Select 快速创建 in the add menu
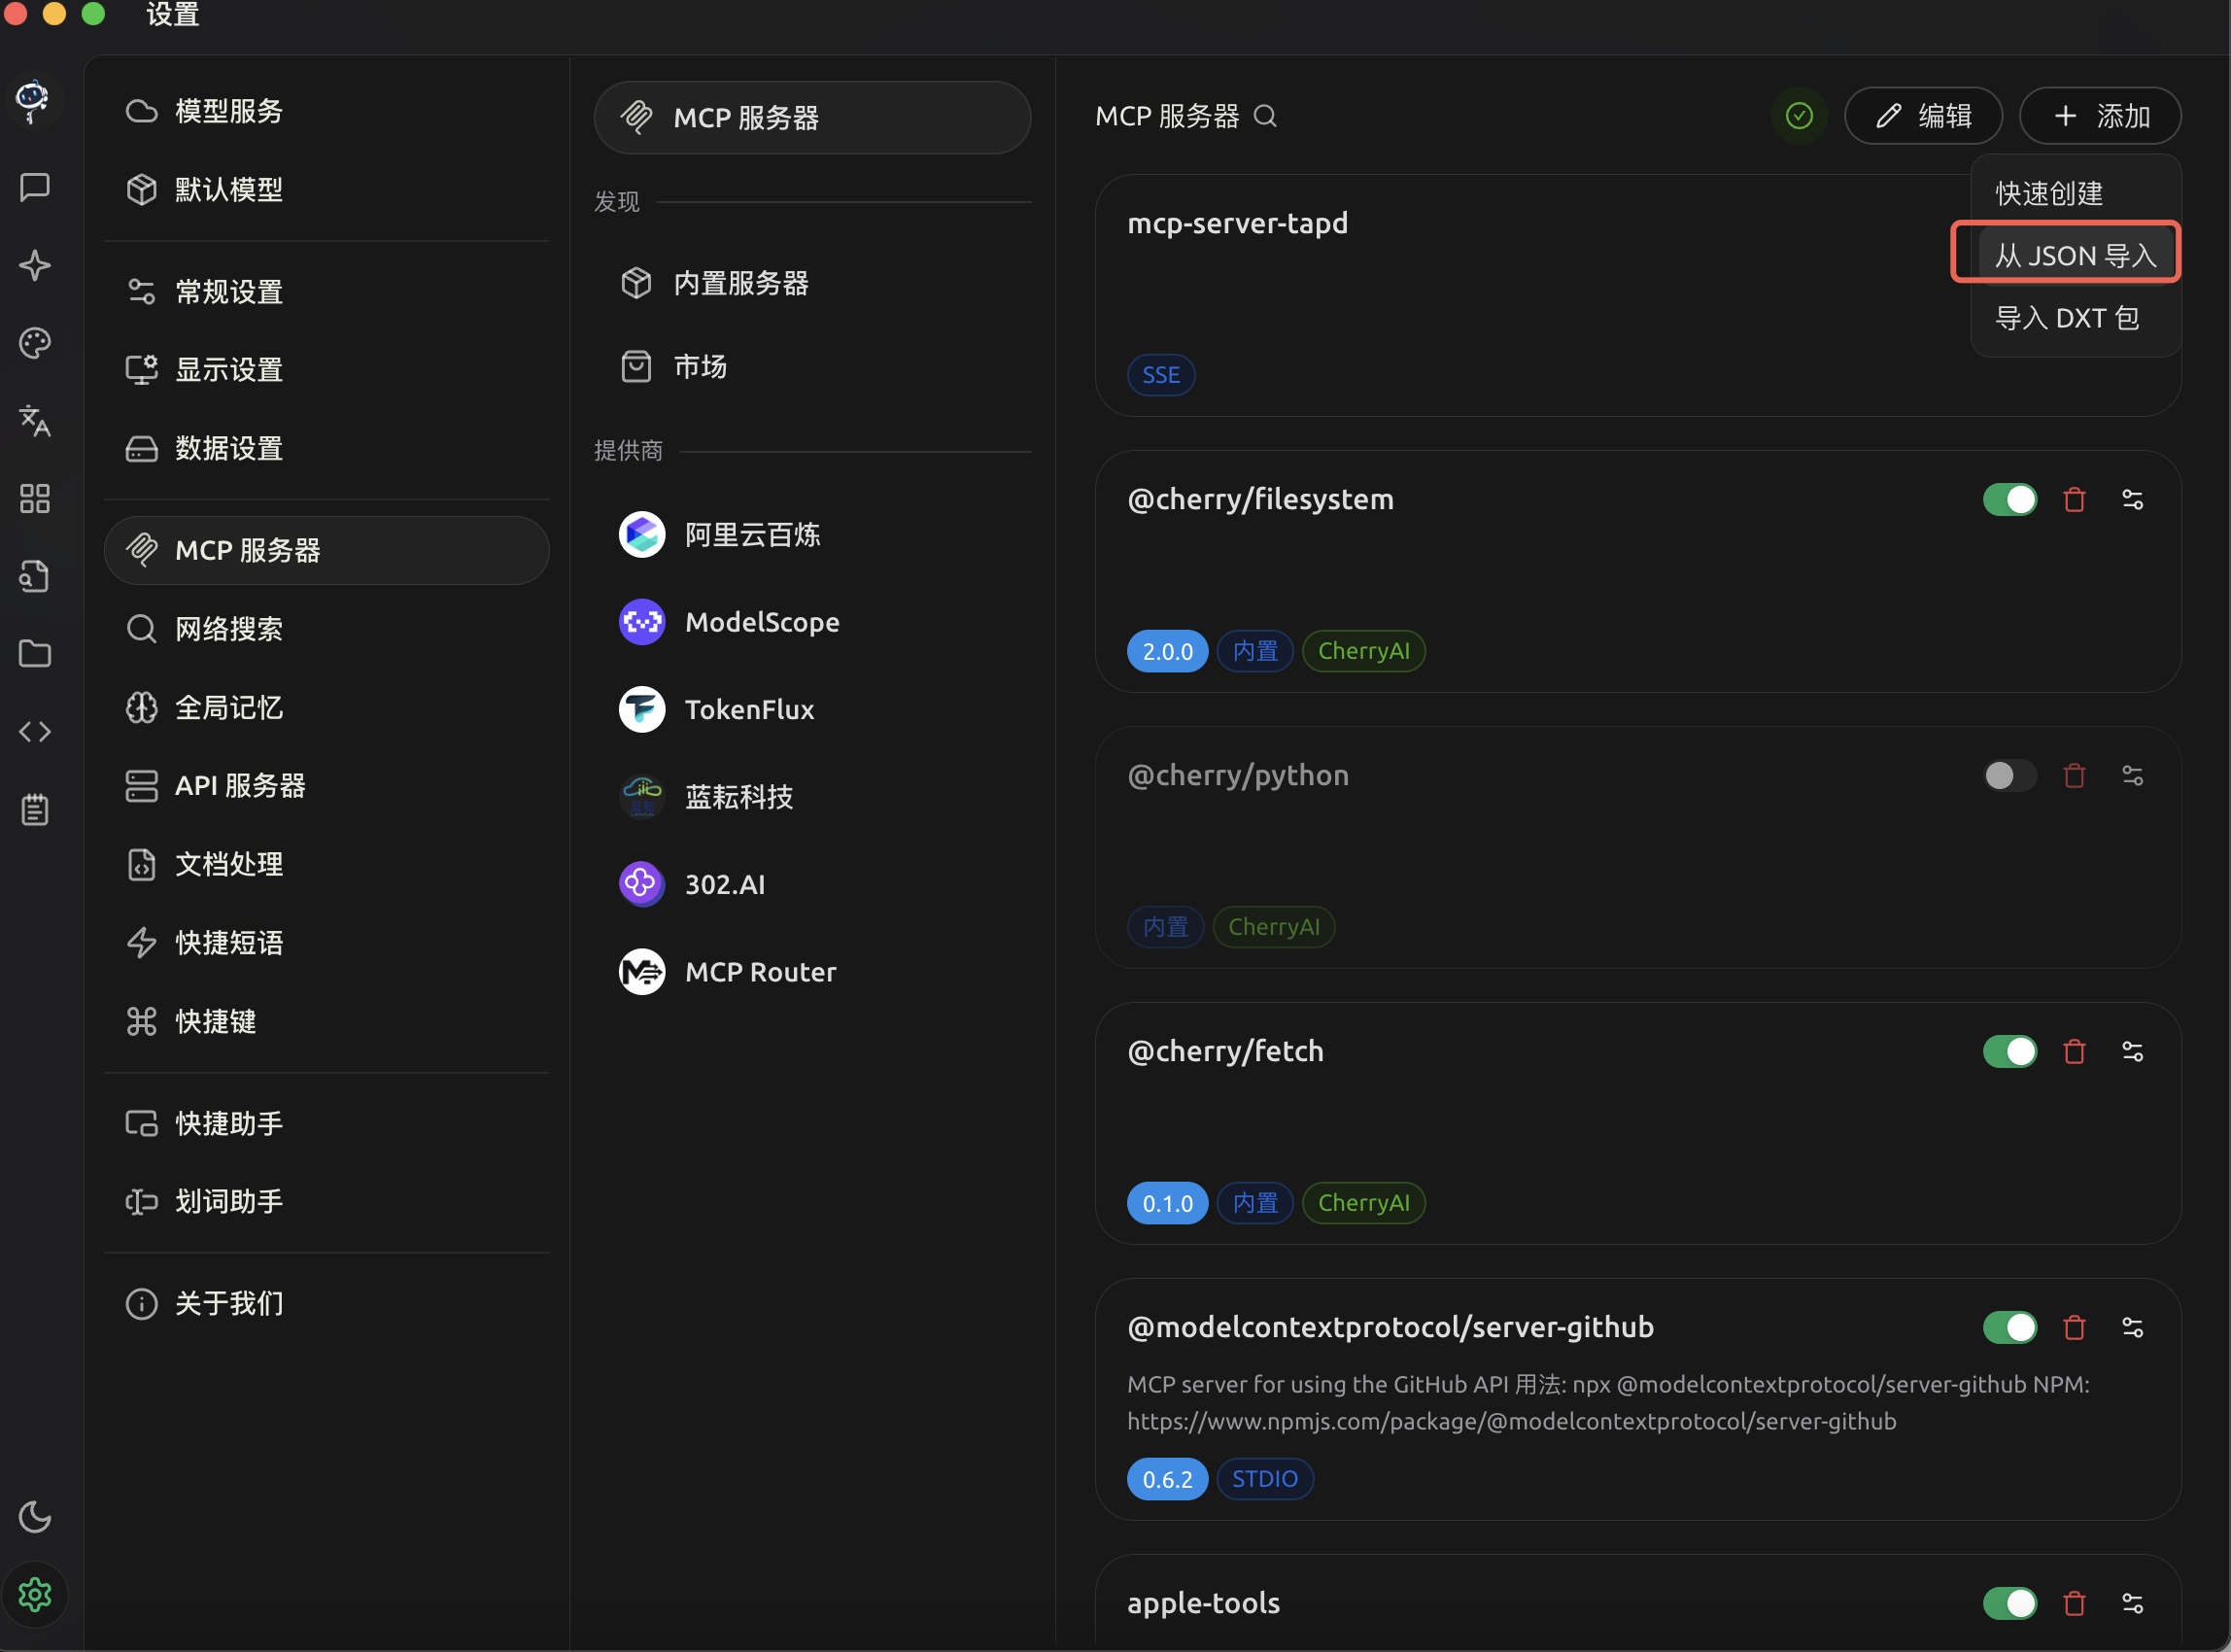 [x=2049, y=192]
